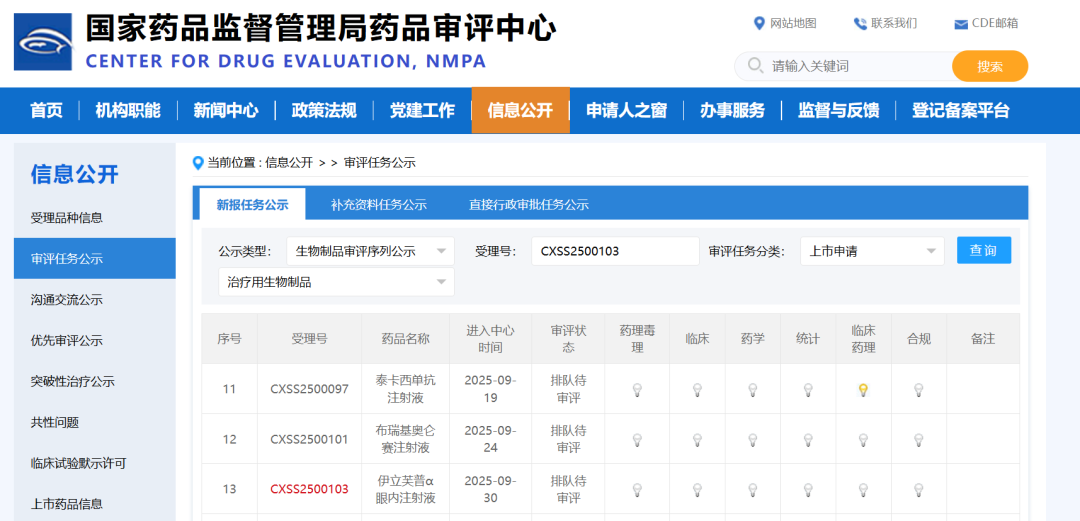Switch to 直接行政审批任务公示 tab
This screenshot has height=521, width=1080.
(x=529, y=205)
